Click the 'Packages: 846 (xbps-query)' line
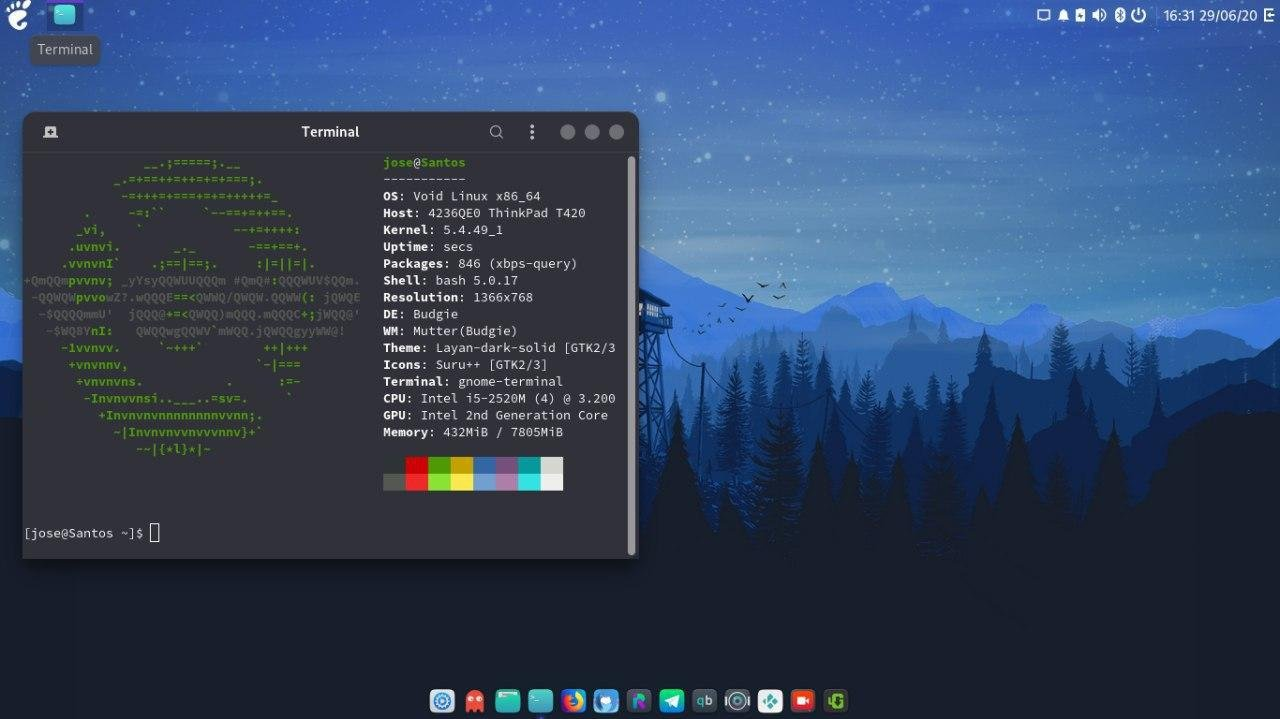The image size is (1280, 719). tap(480, 264)
